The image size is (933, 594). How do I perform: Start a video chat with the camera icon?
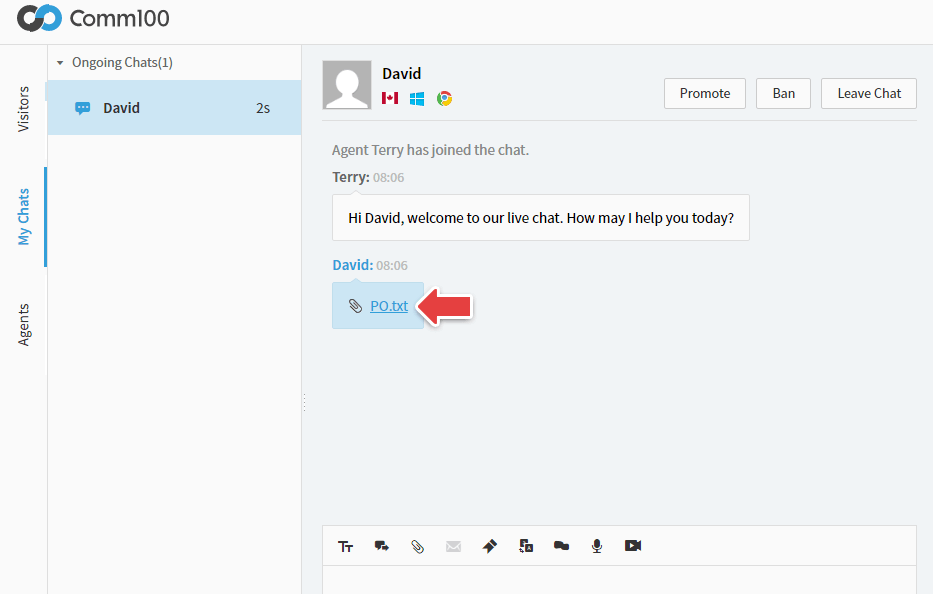pyautogui.click(x=632, y=546)
